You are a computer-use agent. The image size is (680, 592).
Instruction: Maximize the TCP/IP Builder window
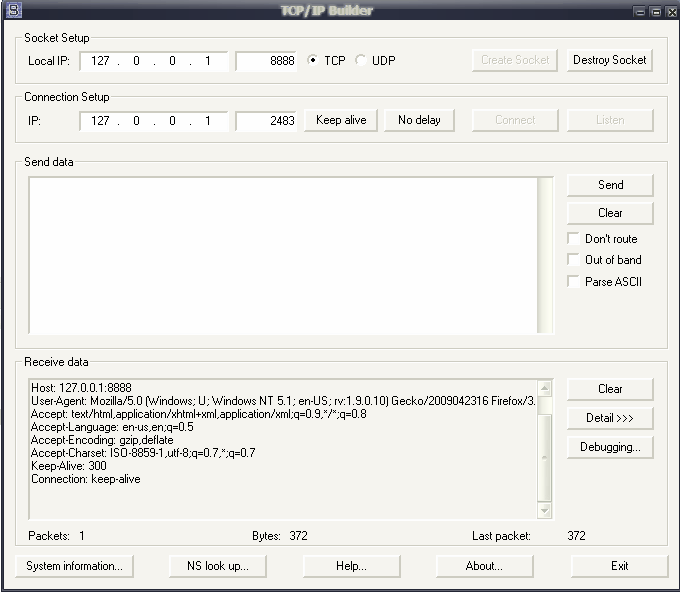(x=656, y=12)
